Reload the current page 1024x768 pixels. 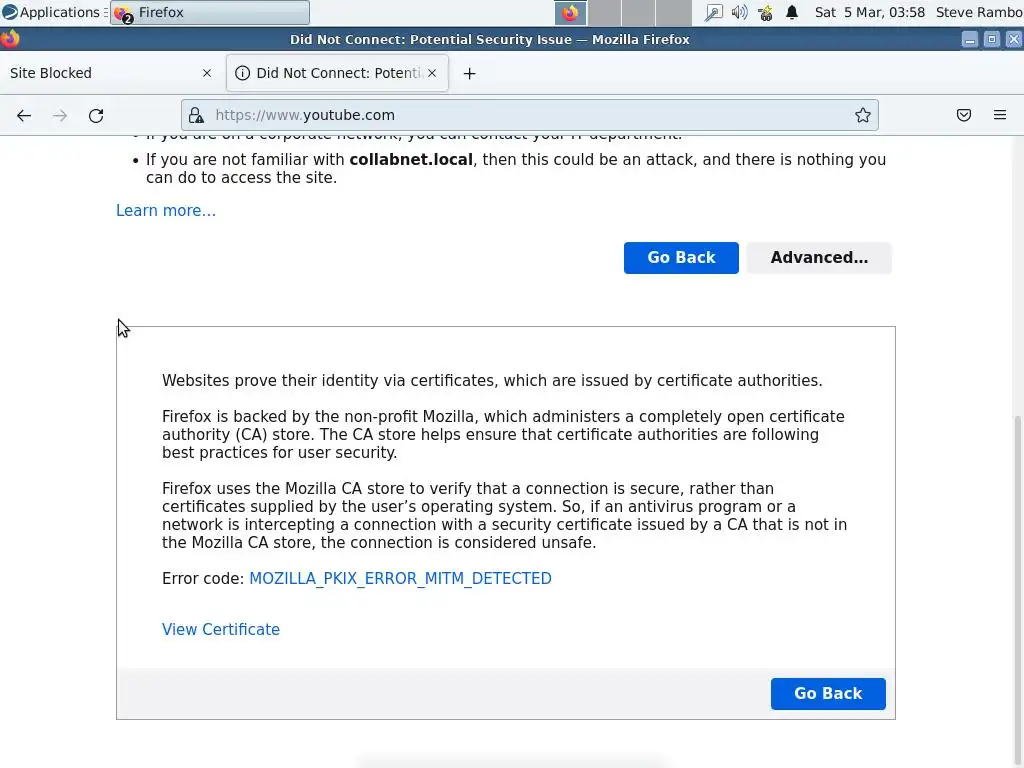[x=96, y=116]
